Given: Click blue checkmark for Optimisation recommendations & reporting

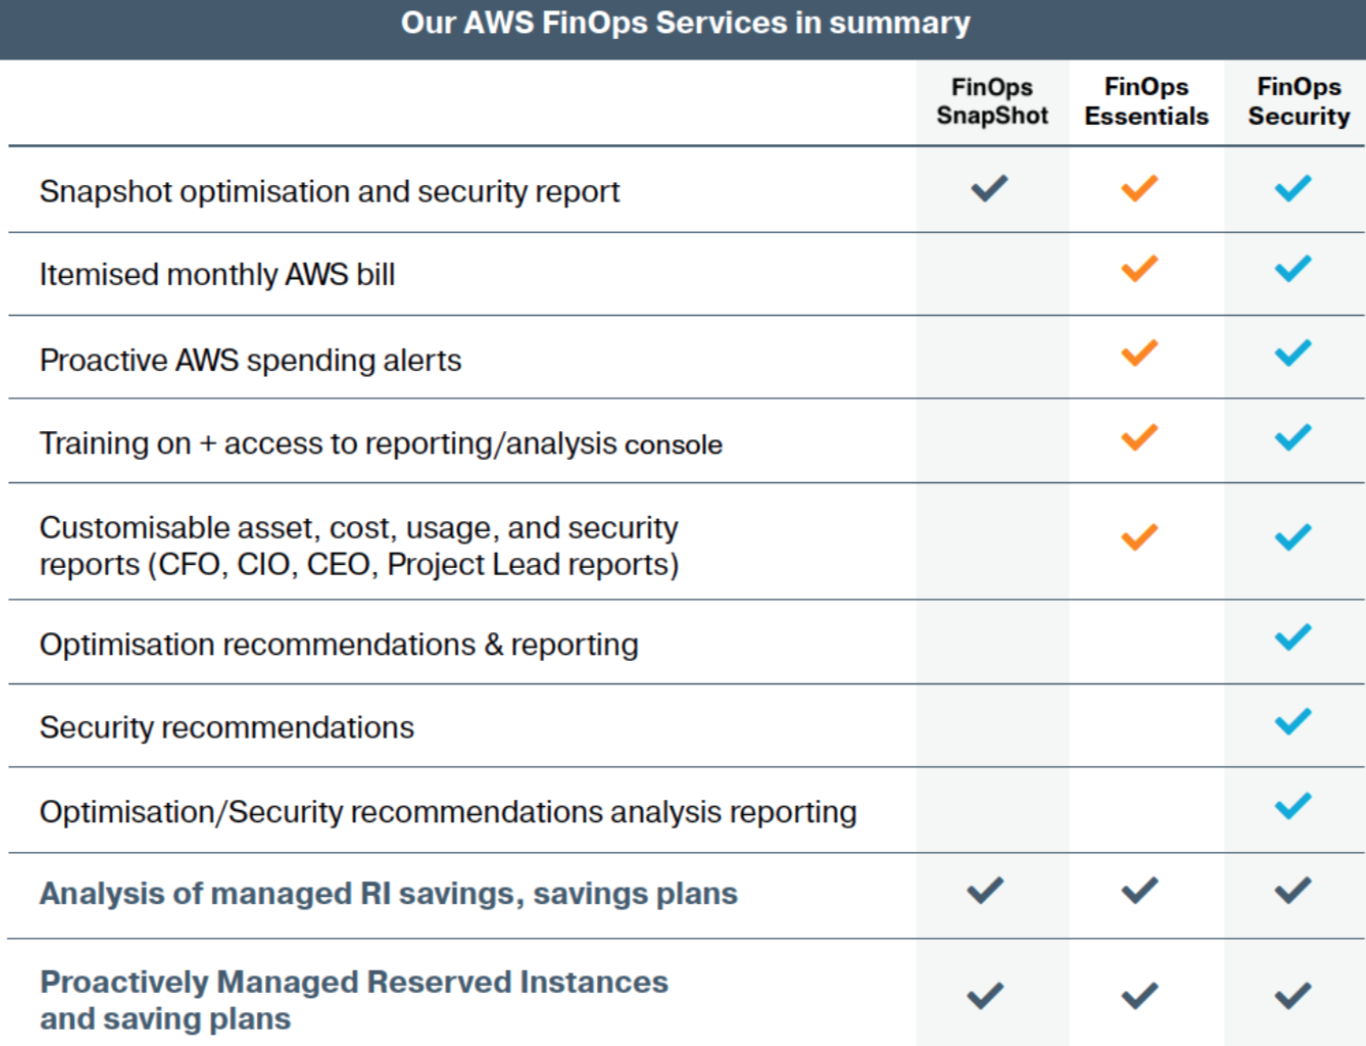Looking at the screenshot, I should click(x=1293, y=637).
